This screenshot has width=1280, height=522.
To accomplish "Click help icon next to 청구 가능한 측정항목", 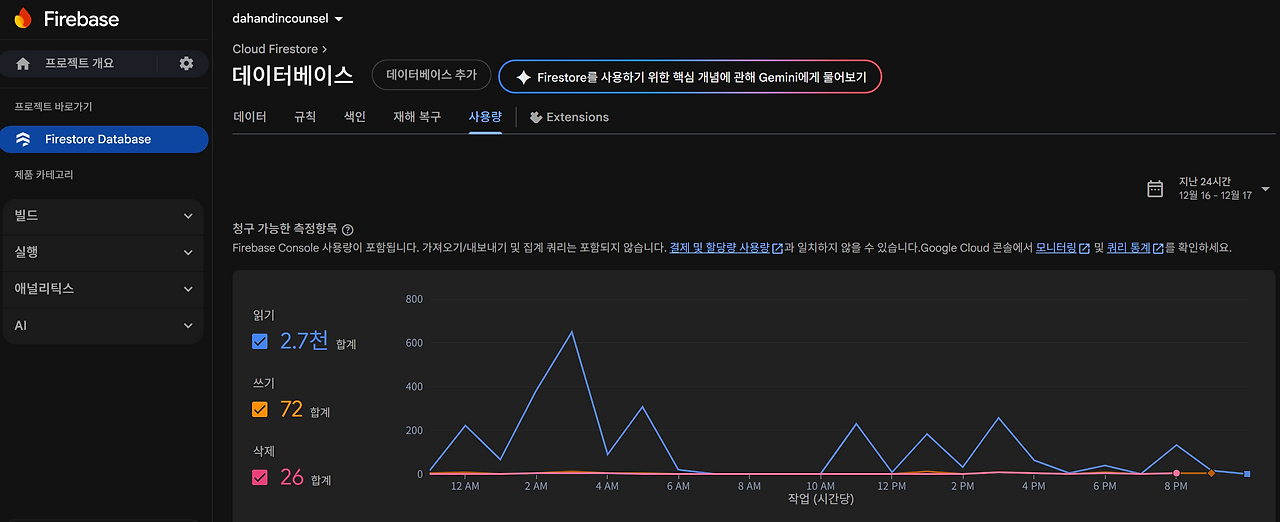I will 347,230.
